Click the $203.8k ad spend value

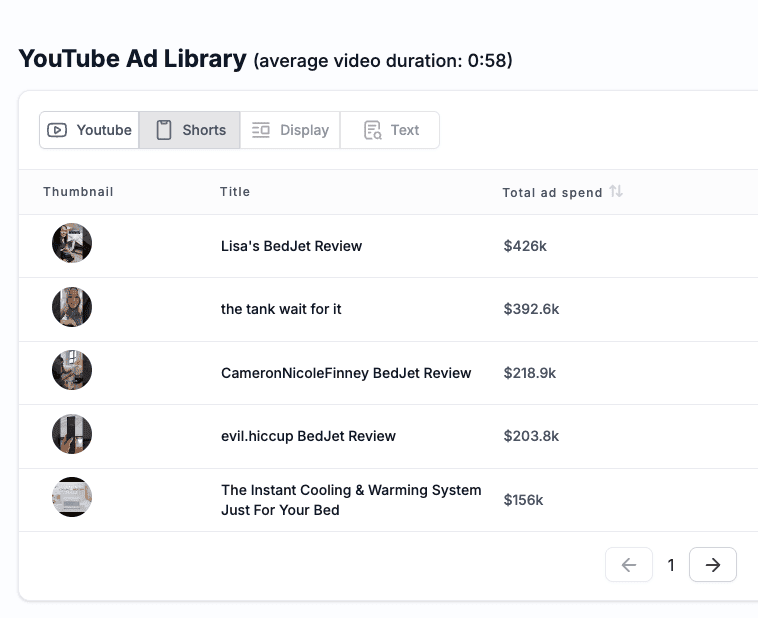(531, 436)
